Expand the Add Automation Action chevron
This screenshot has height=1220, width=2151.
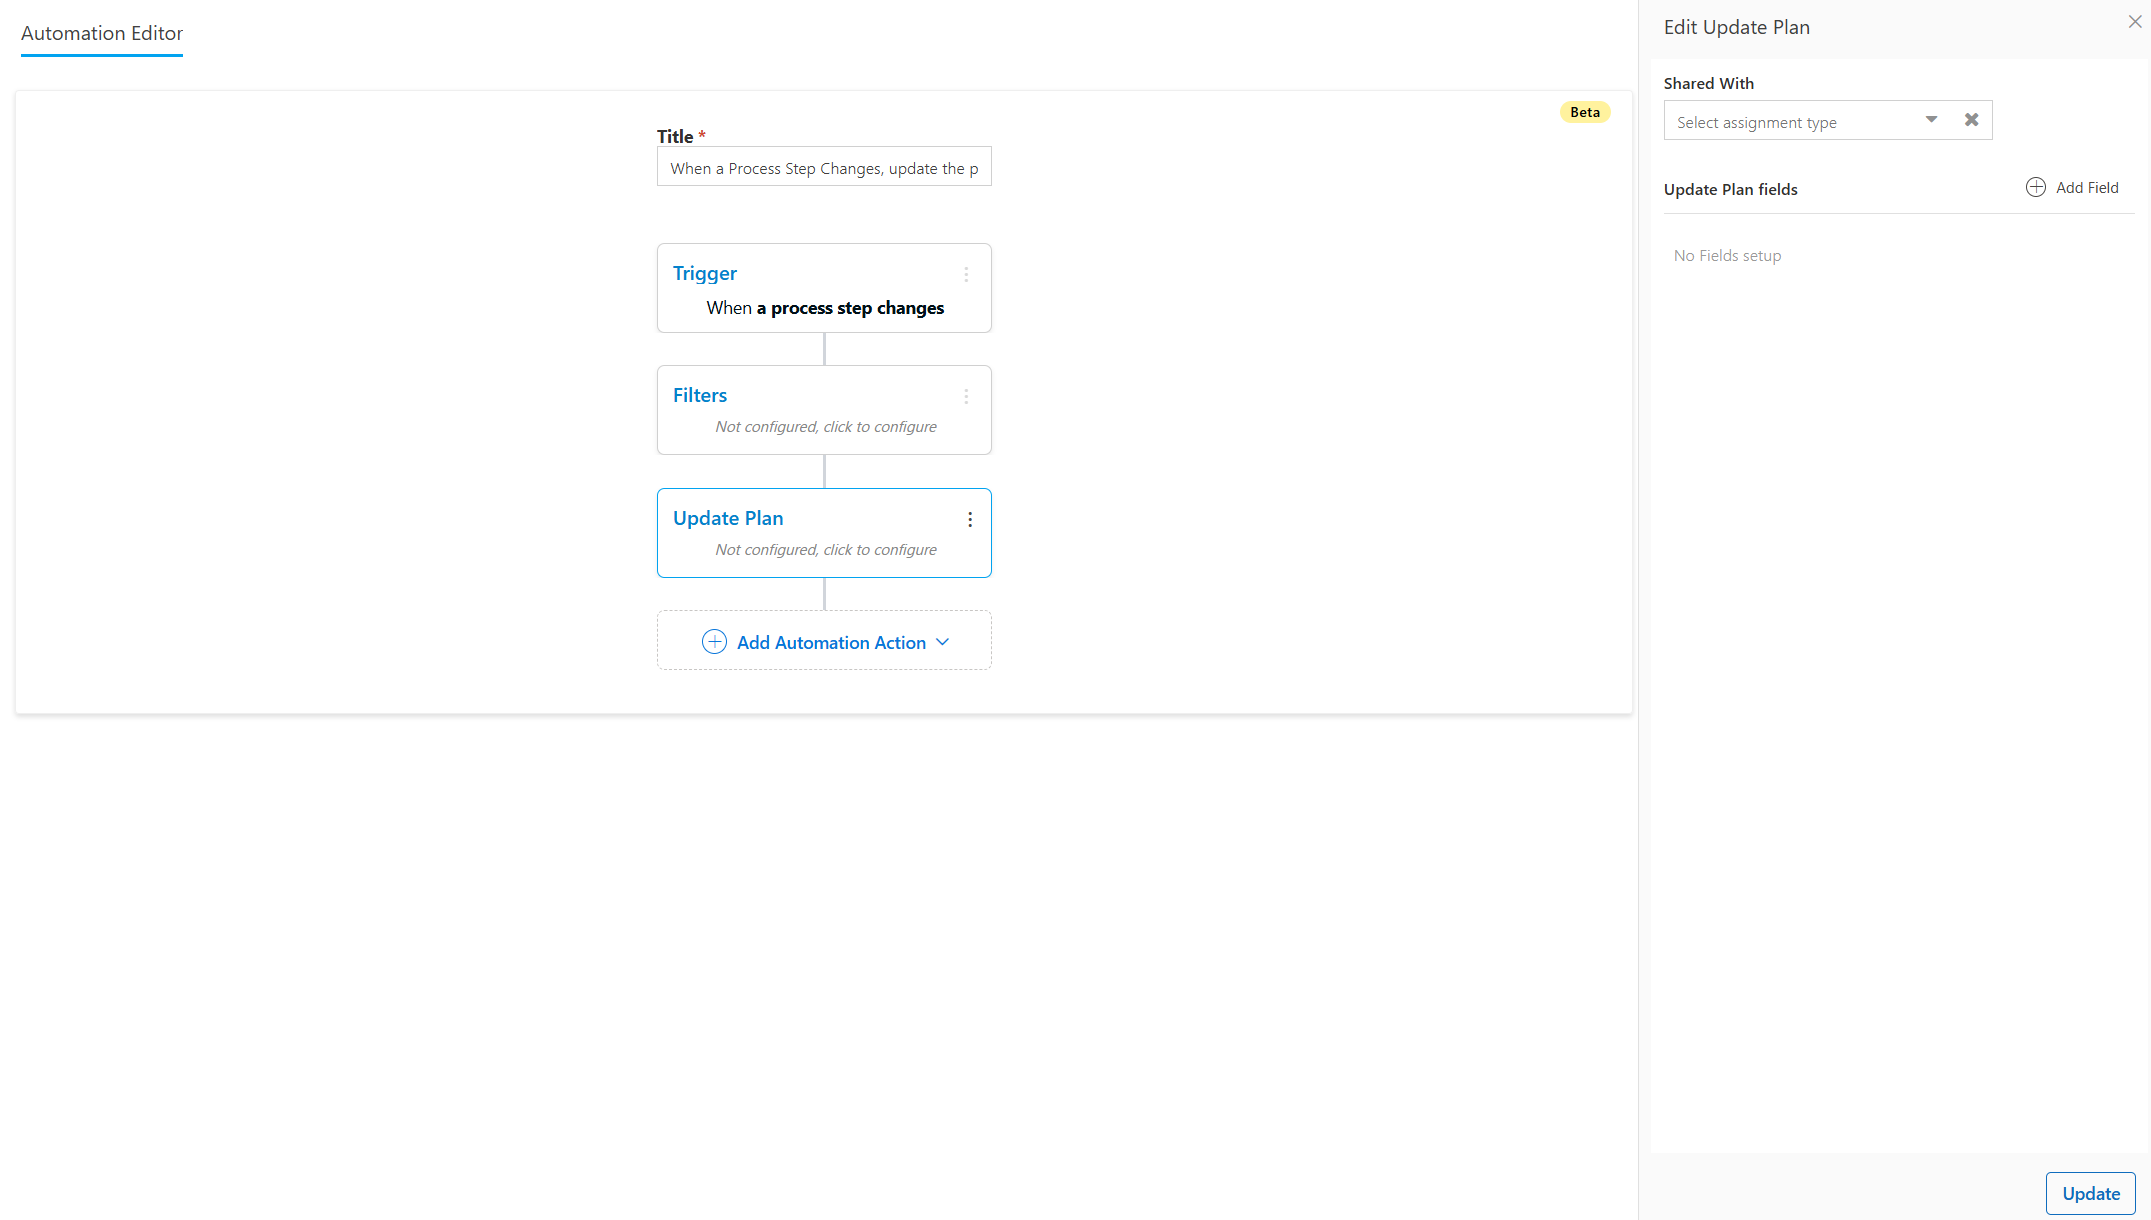click(942, 642)
